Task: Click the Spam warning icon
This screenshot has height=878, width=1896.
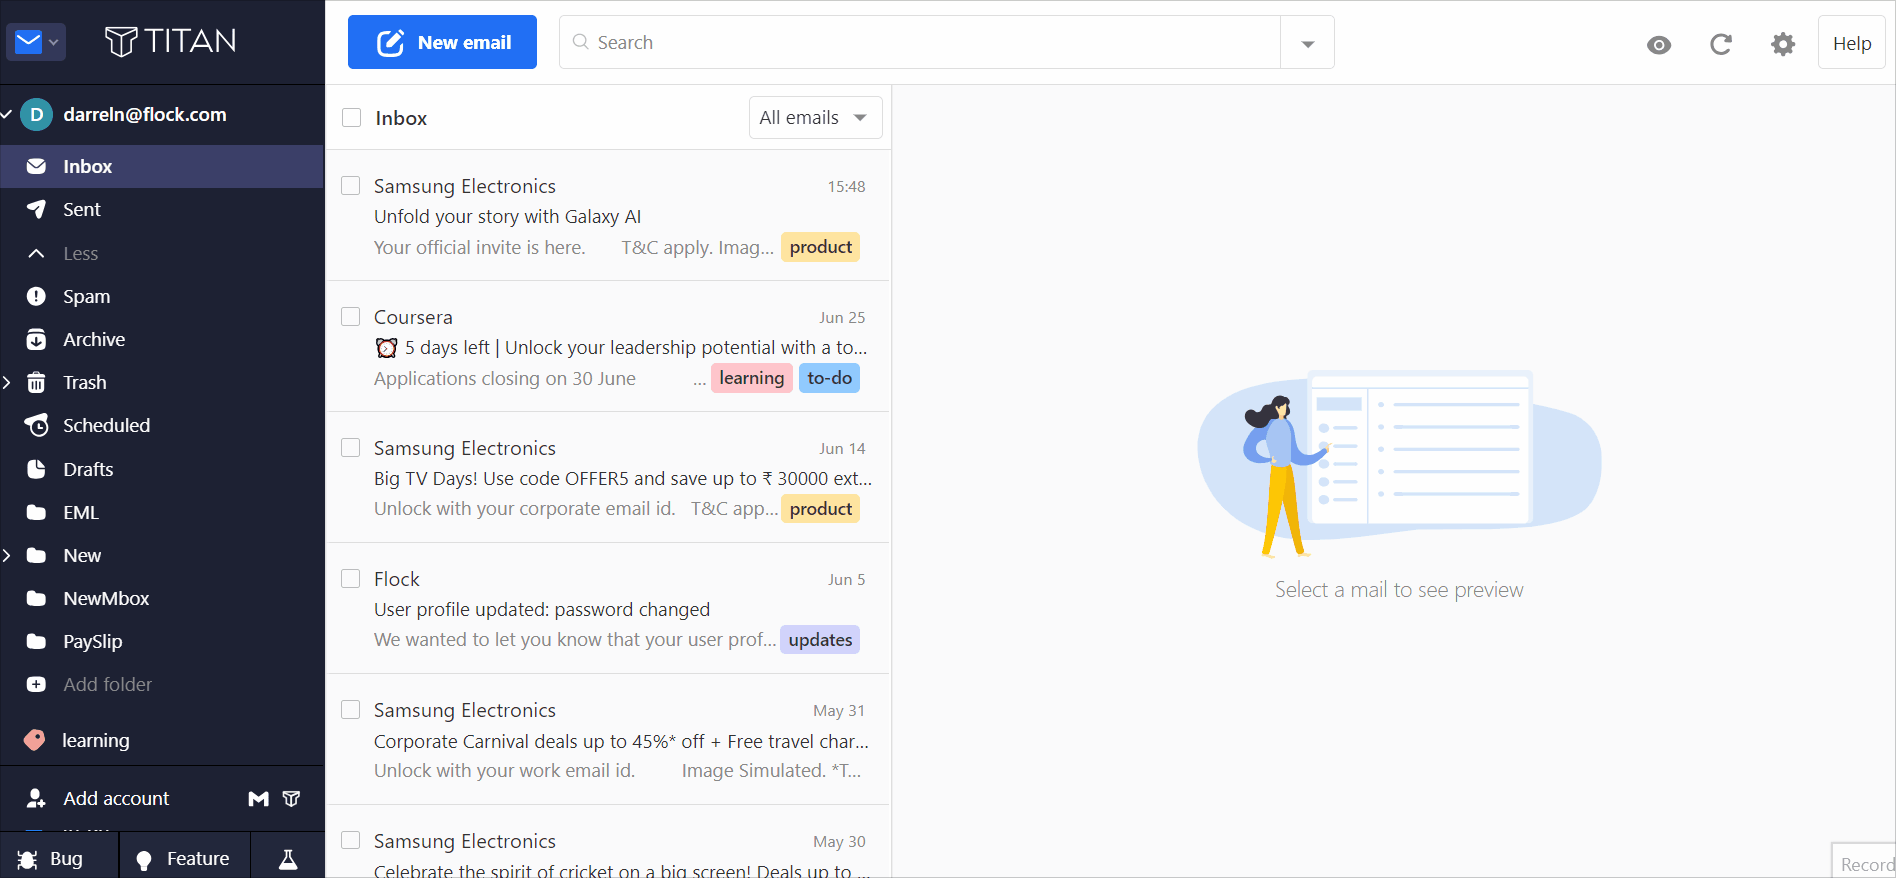Action: [36, 296]
